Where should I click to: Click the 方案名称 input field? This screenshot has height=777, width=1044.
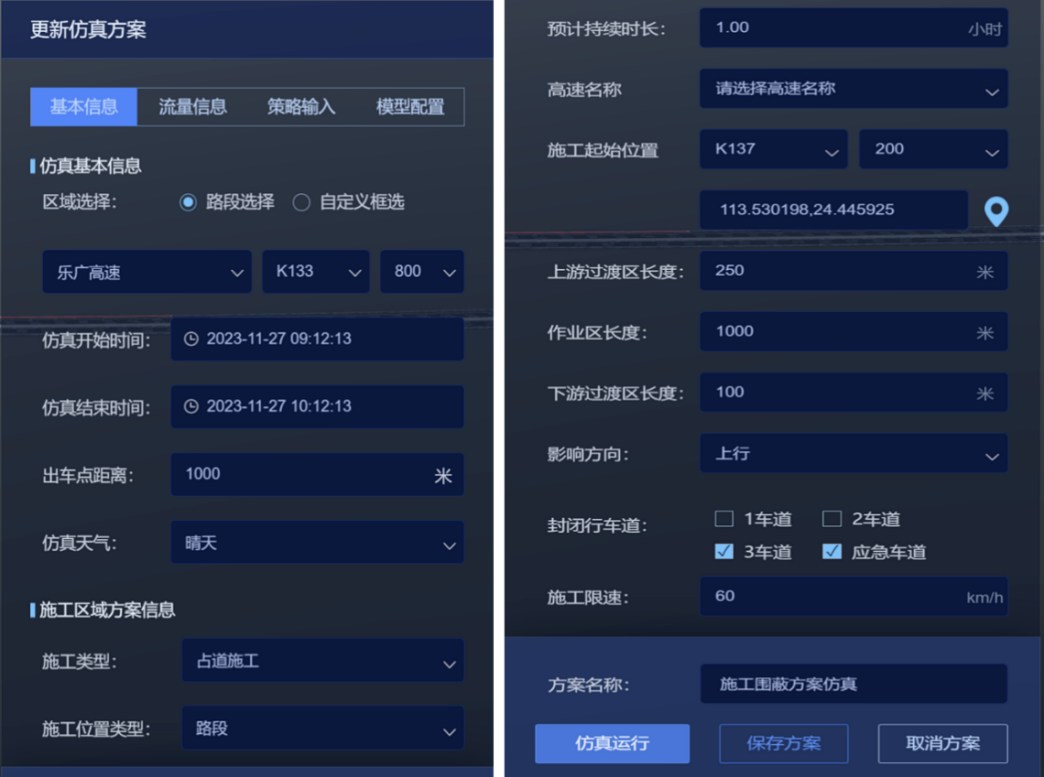pyautogui.click(x=854, y=684)
